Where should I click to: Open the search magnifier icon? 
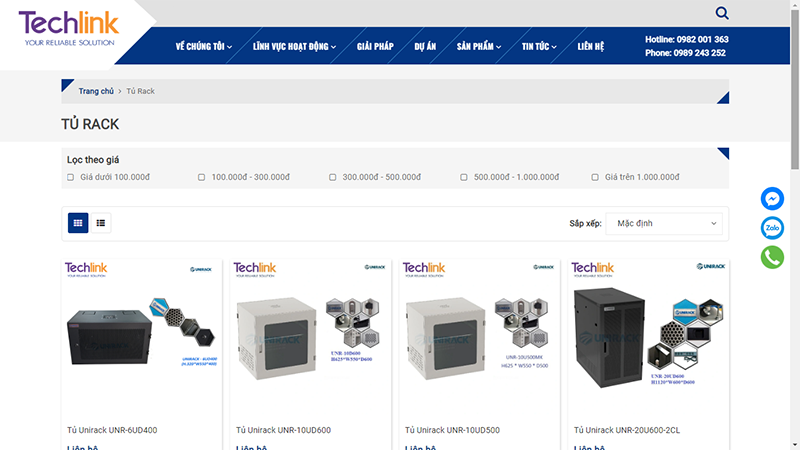(721, 13)
